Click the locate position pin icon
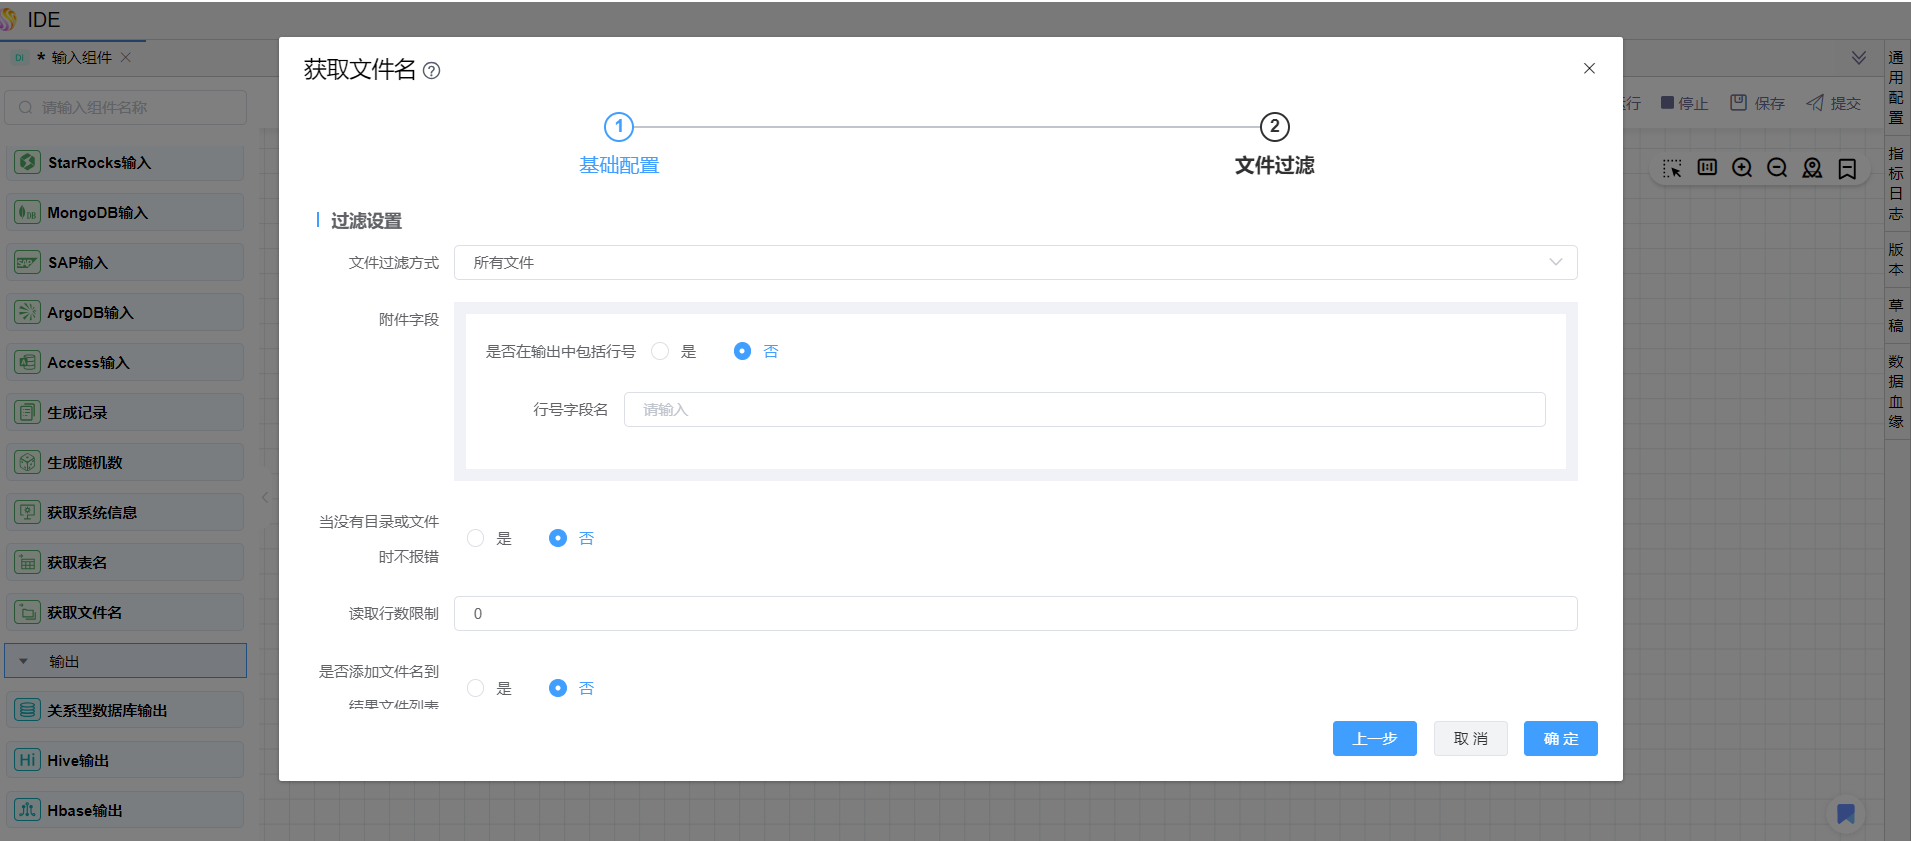 pyautogui.click(x=1812, y=168)
